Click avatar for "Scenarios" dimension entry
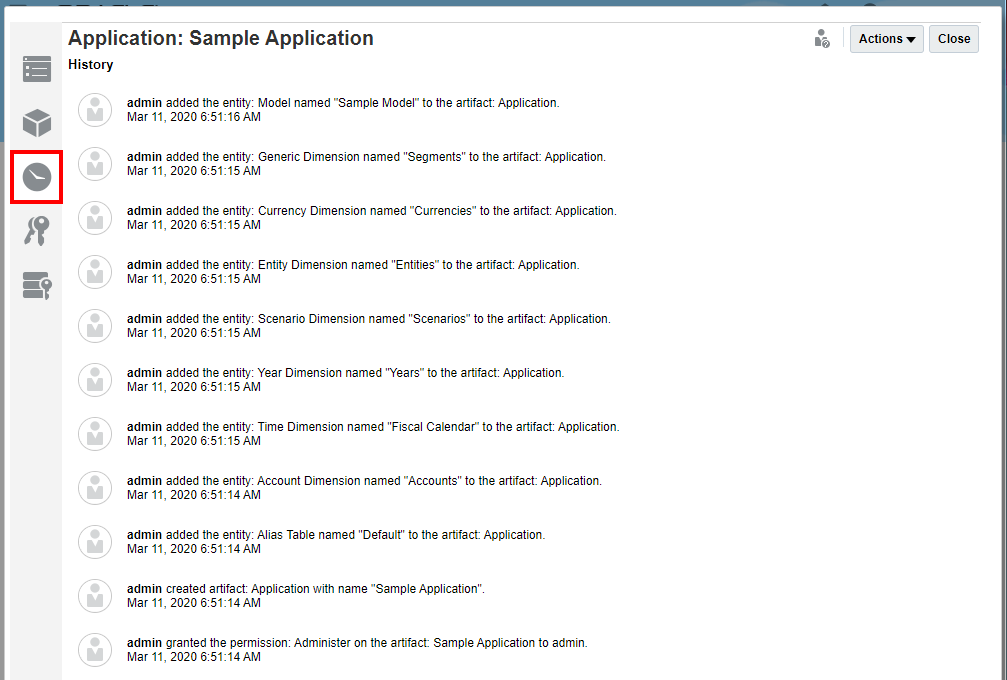 pos(95,326)
